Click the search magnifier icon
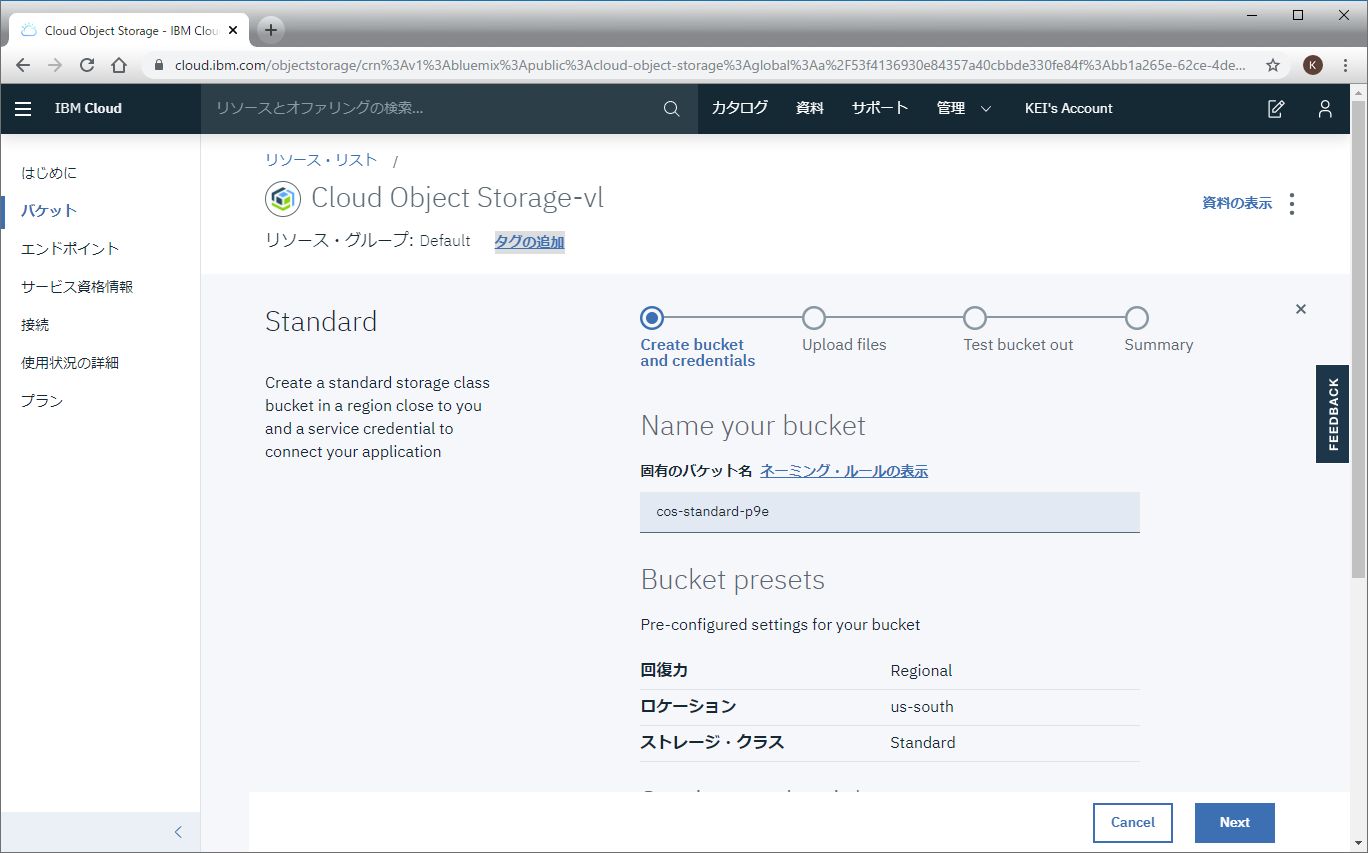 pos(672,109)
